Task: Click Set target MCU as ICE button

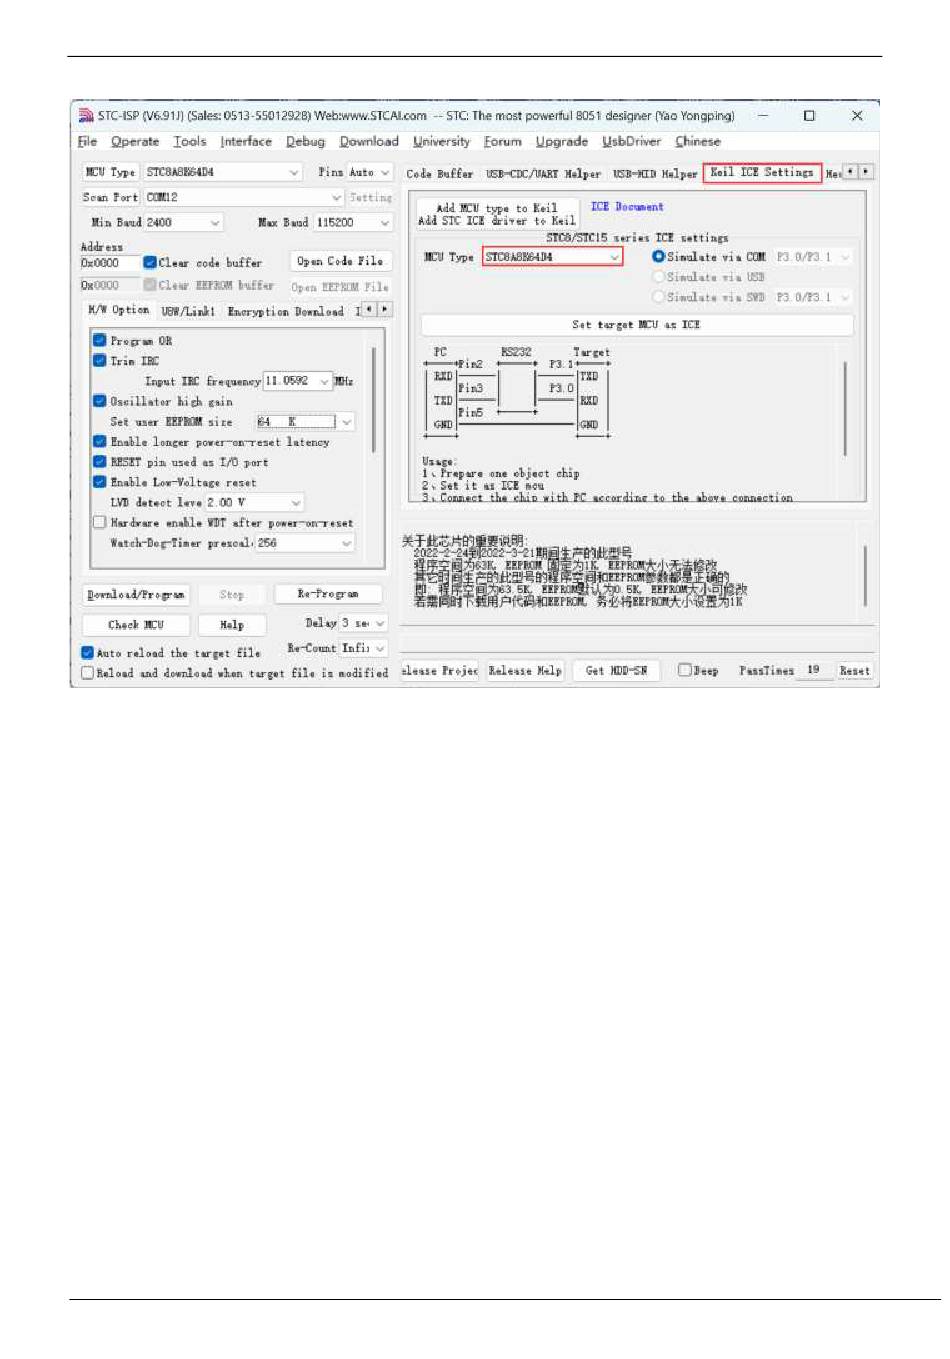Action: pyautogui.click(x=636, y=325)
